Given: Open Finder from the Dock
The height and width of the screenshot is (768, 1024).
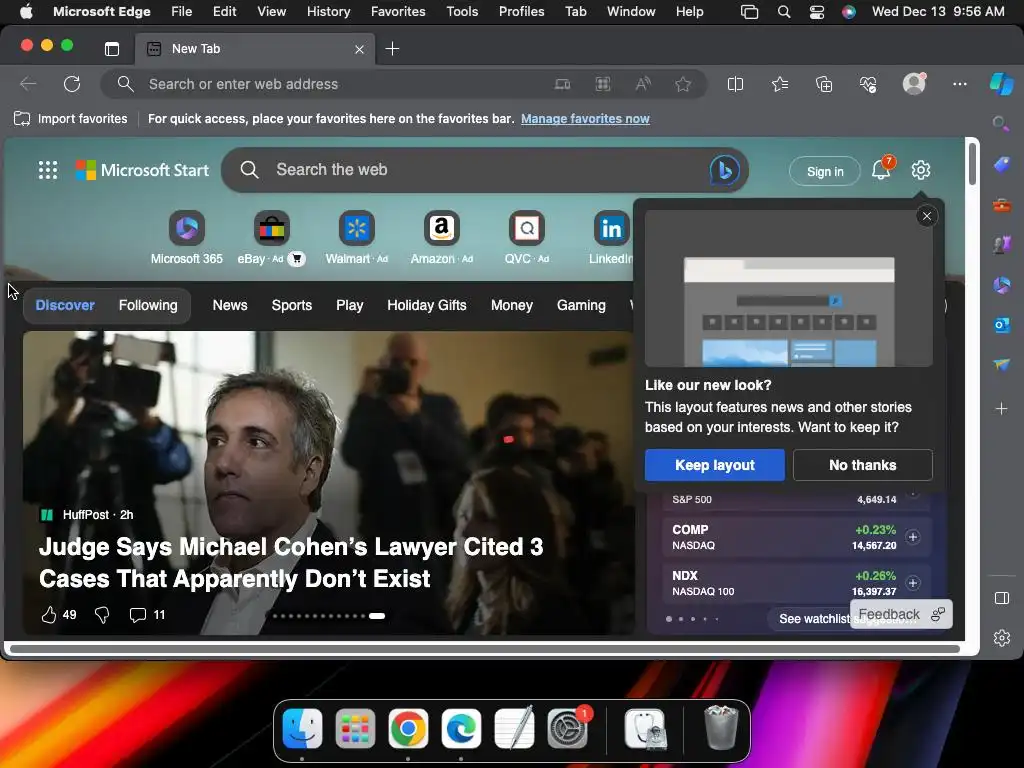Looking at the screenshot, I should pyautogui.click(x=302, y=728).
